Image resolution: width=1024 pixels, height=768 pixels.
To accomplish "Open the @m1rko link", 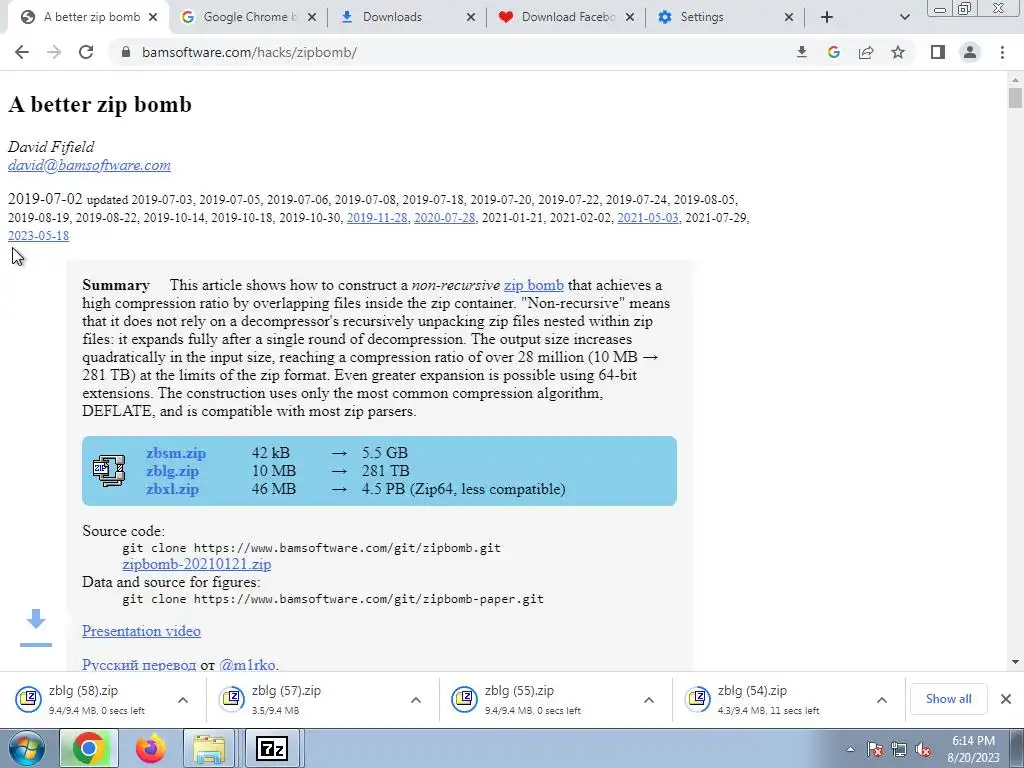I will pyautogui.click(x=248, y=665).
